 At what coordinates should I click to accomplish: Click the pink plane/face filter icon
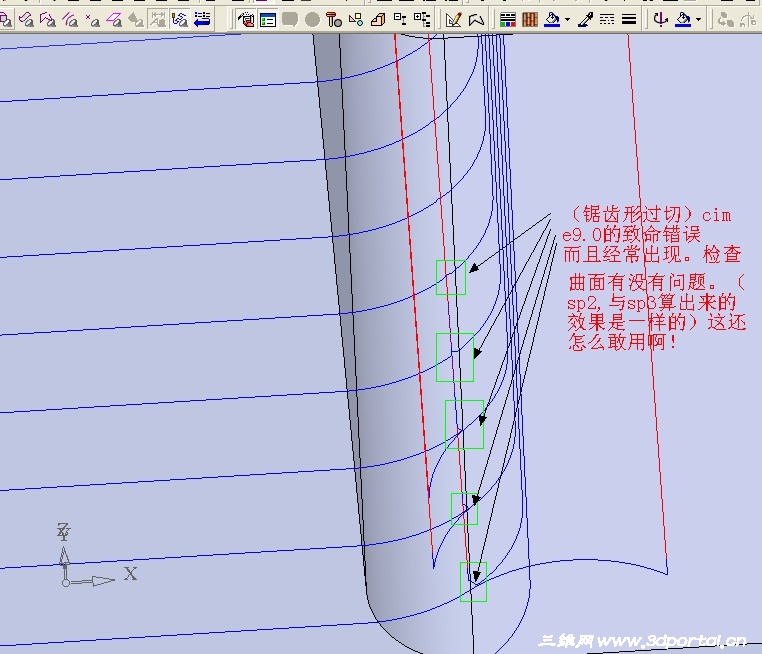[114, 19]
